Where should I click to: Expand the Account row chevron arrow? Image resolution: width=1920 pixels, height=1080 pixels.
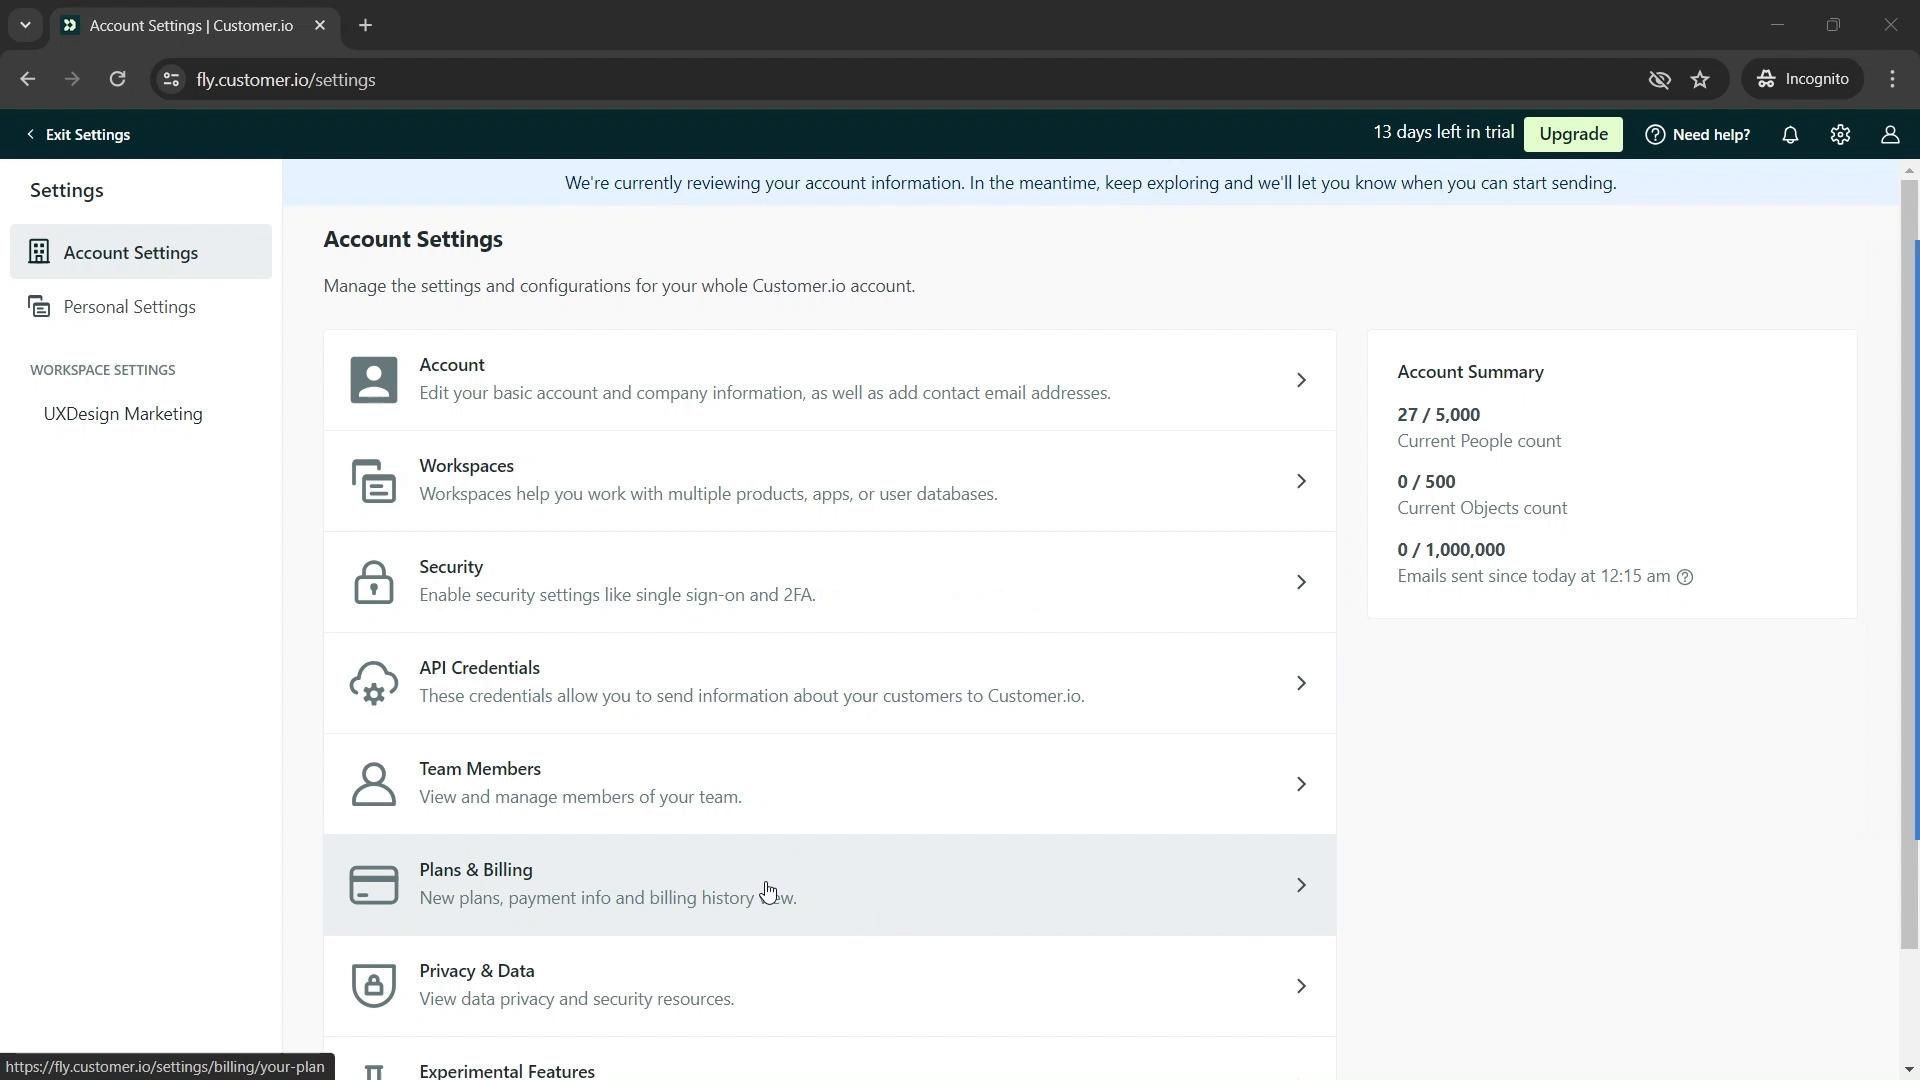[1301, 380]
